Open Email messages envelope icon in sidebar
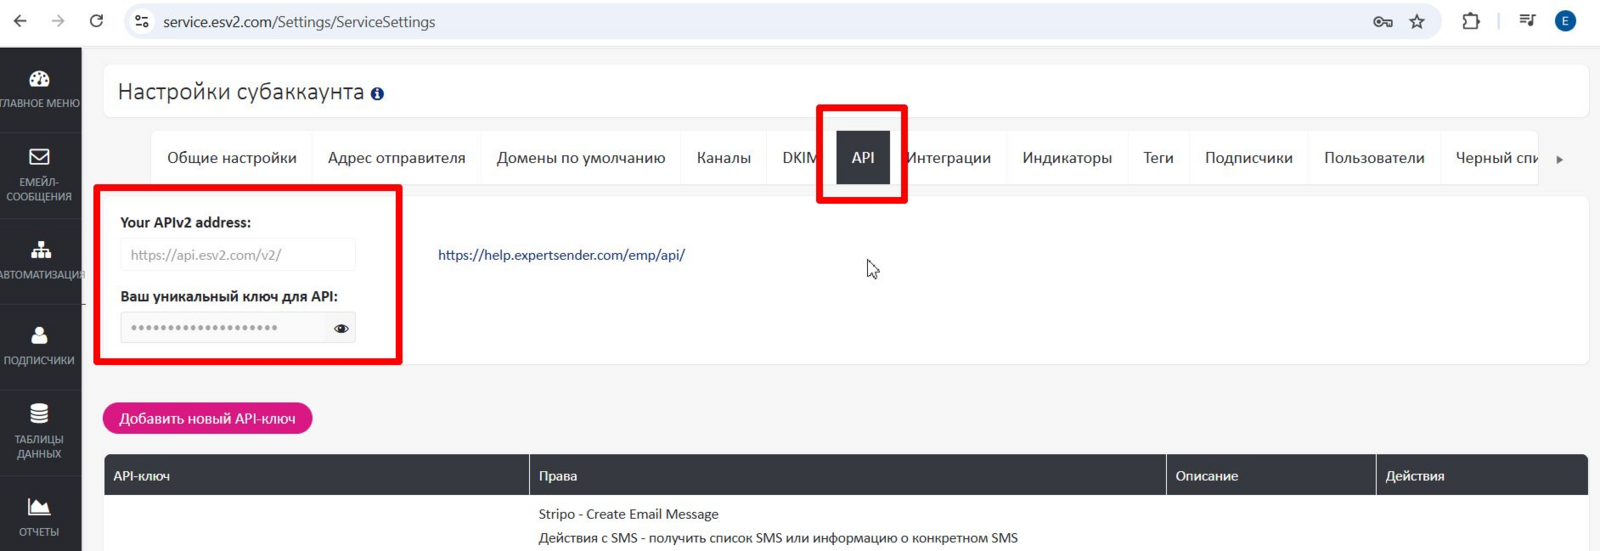Screen dimensions: 1600x551 39,157
